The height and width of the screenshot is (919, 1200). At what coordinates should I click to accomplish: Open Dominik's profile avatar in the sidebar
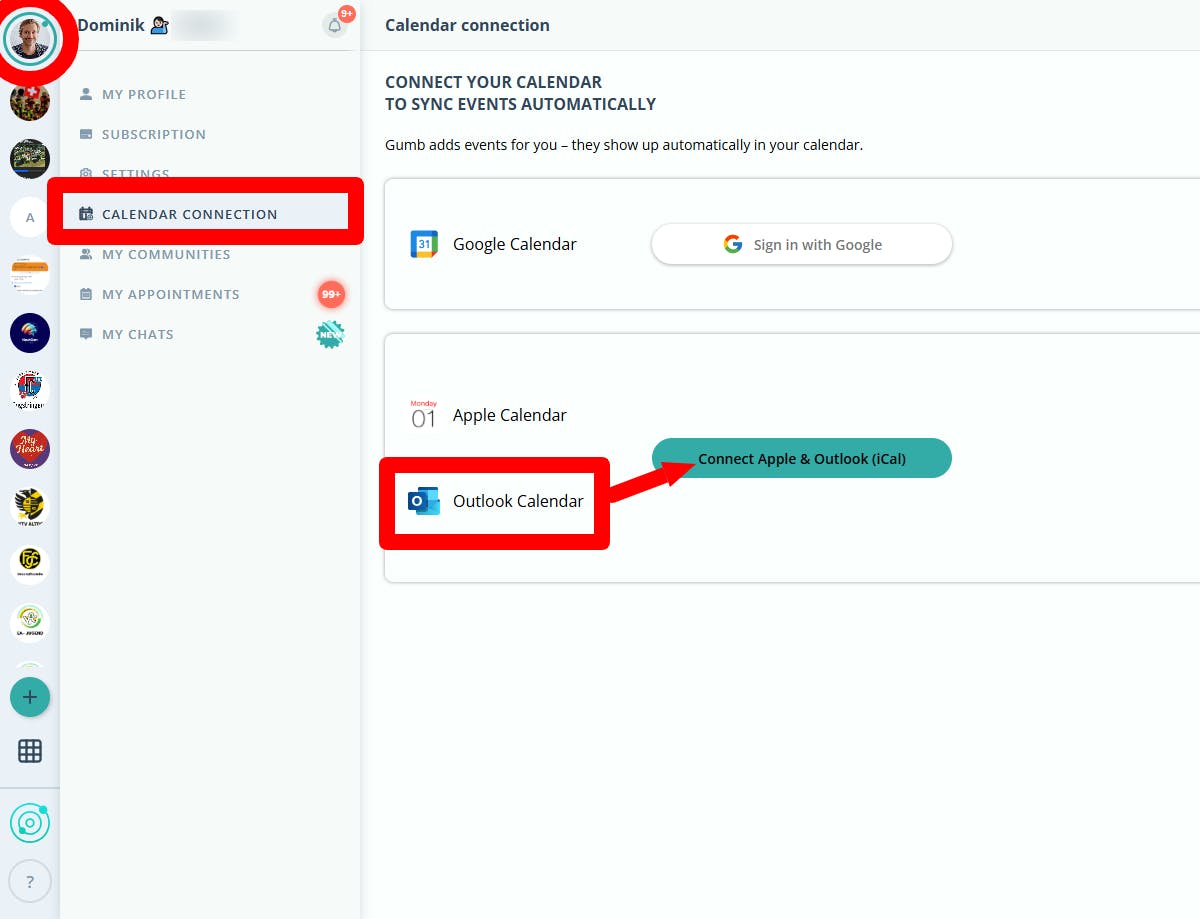pos(30,38)
